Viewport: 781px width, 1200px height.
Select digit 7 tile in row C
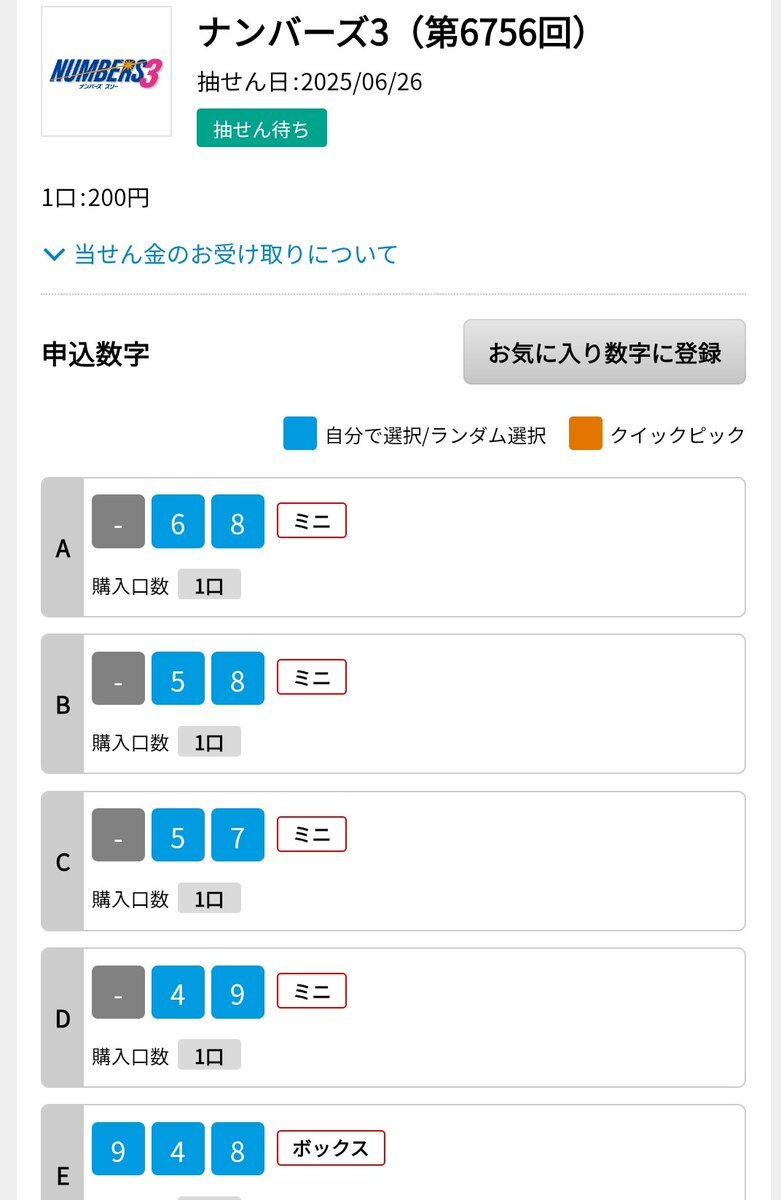click(238, 835)
